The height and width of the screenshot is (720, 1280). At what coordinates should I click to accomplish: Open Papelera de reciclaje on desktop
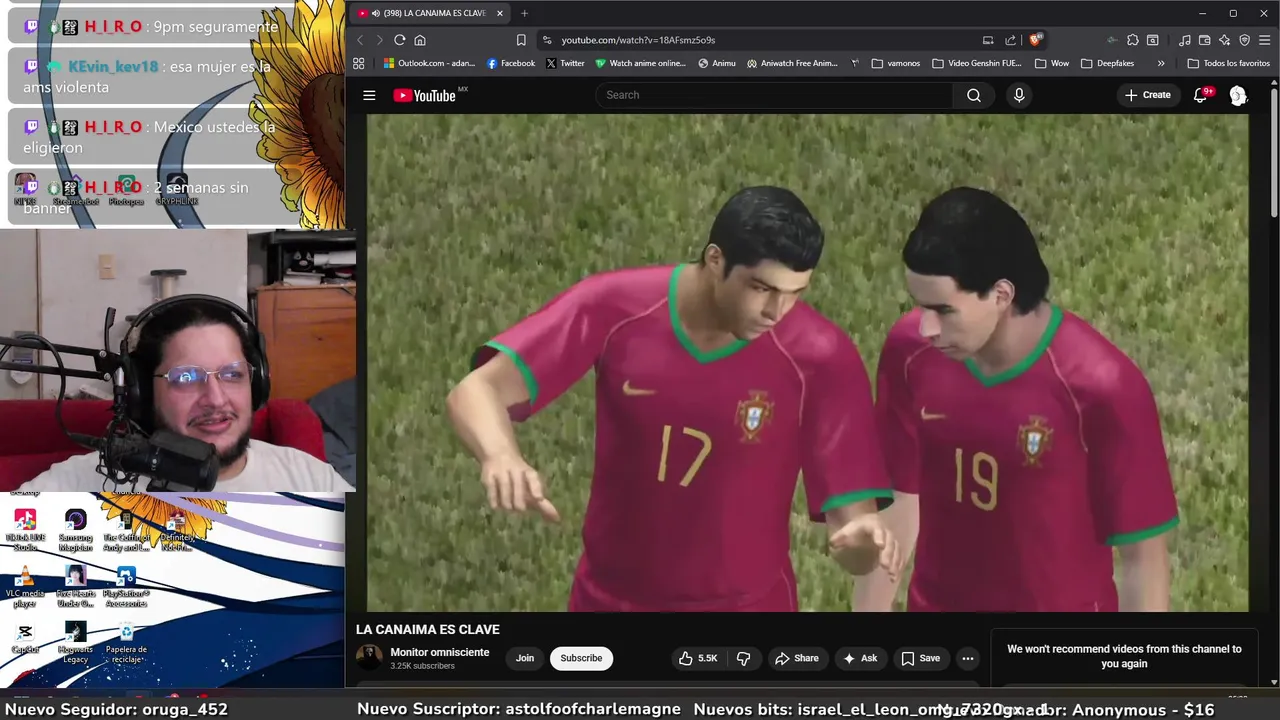click(x=126, y=643)
